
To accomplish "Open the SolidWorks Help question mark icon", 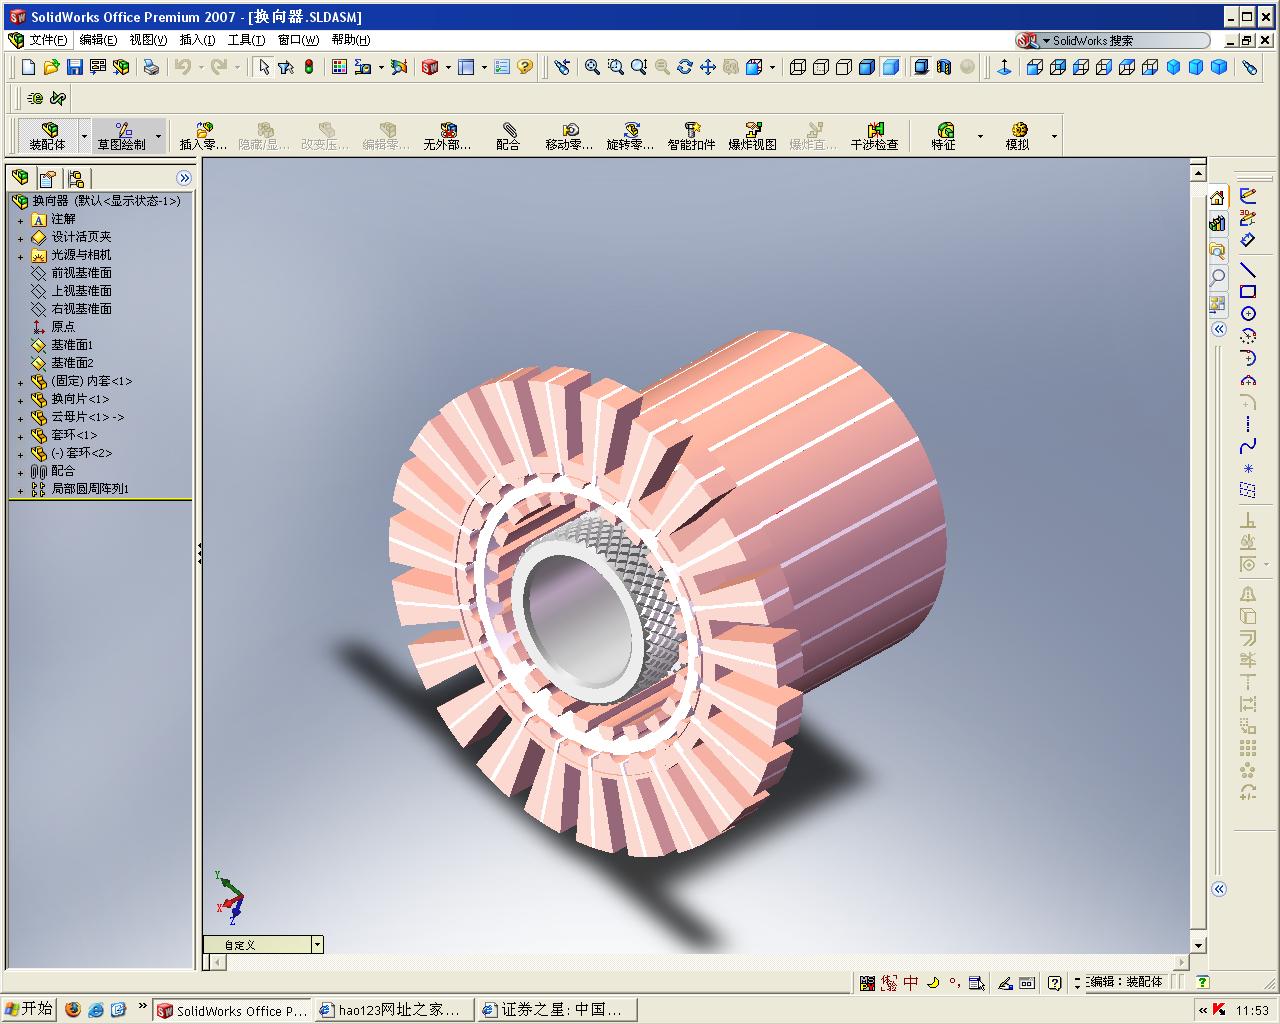I will point(525,67).
